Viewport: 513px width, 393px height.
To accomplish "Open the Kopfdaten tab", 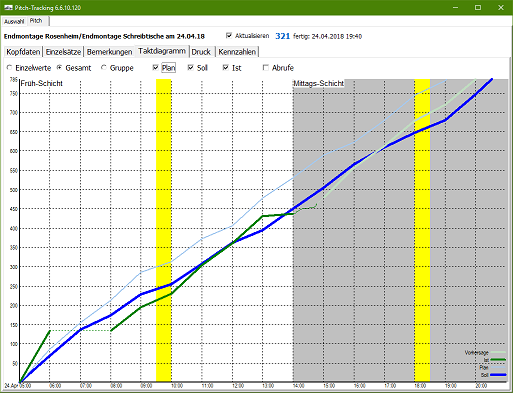I will coord(23,52).
